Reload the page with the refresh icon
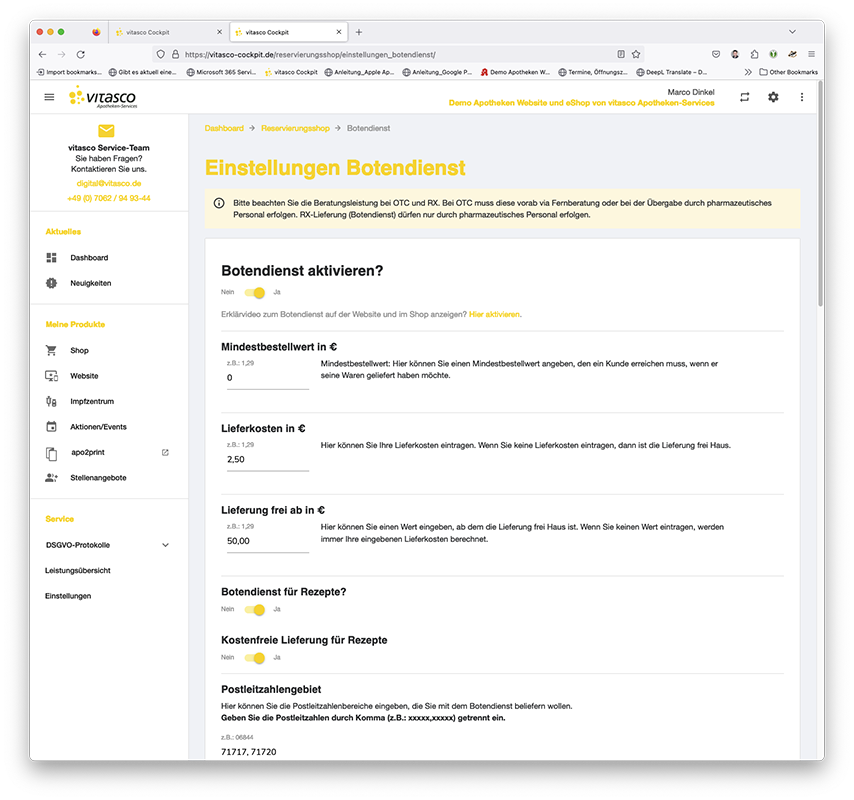 coord(81,54)
